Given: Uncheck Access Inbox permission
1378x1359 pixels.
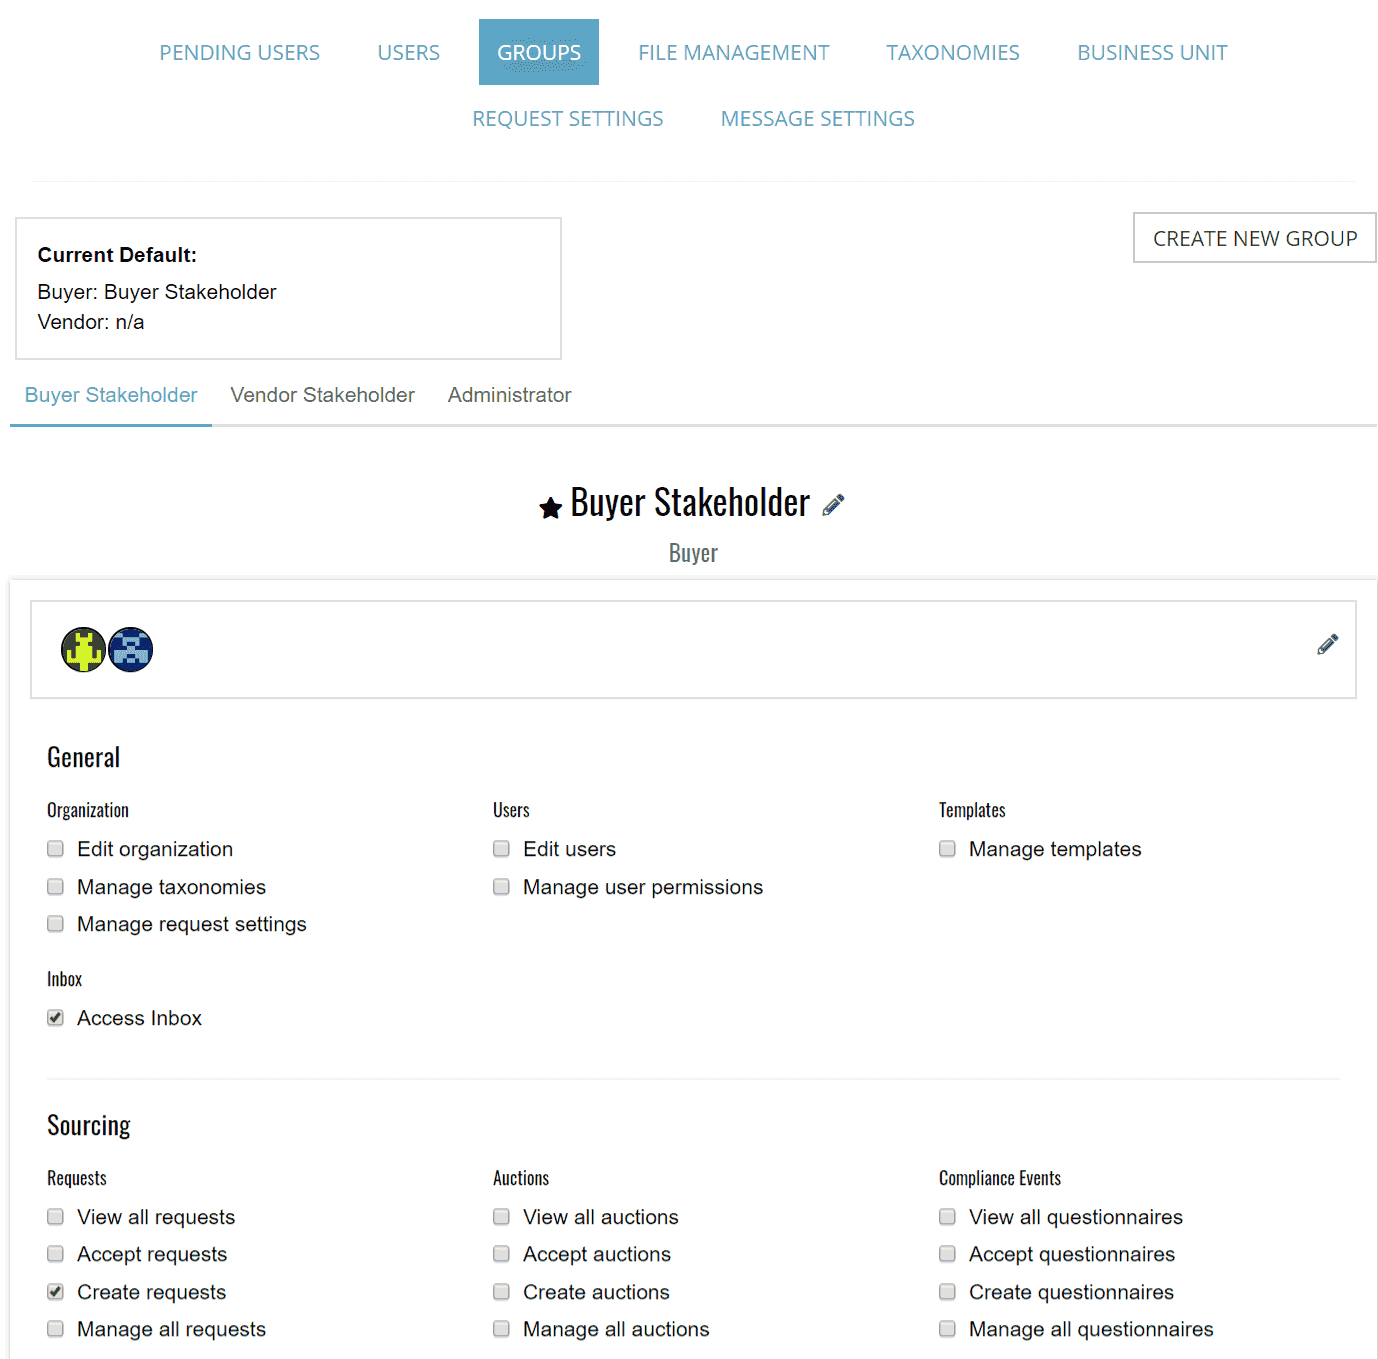Looking at the screenshot, I should [x=56, y=1018].
